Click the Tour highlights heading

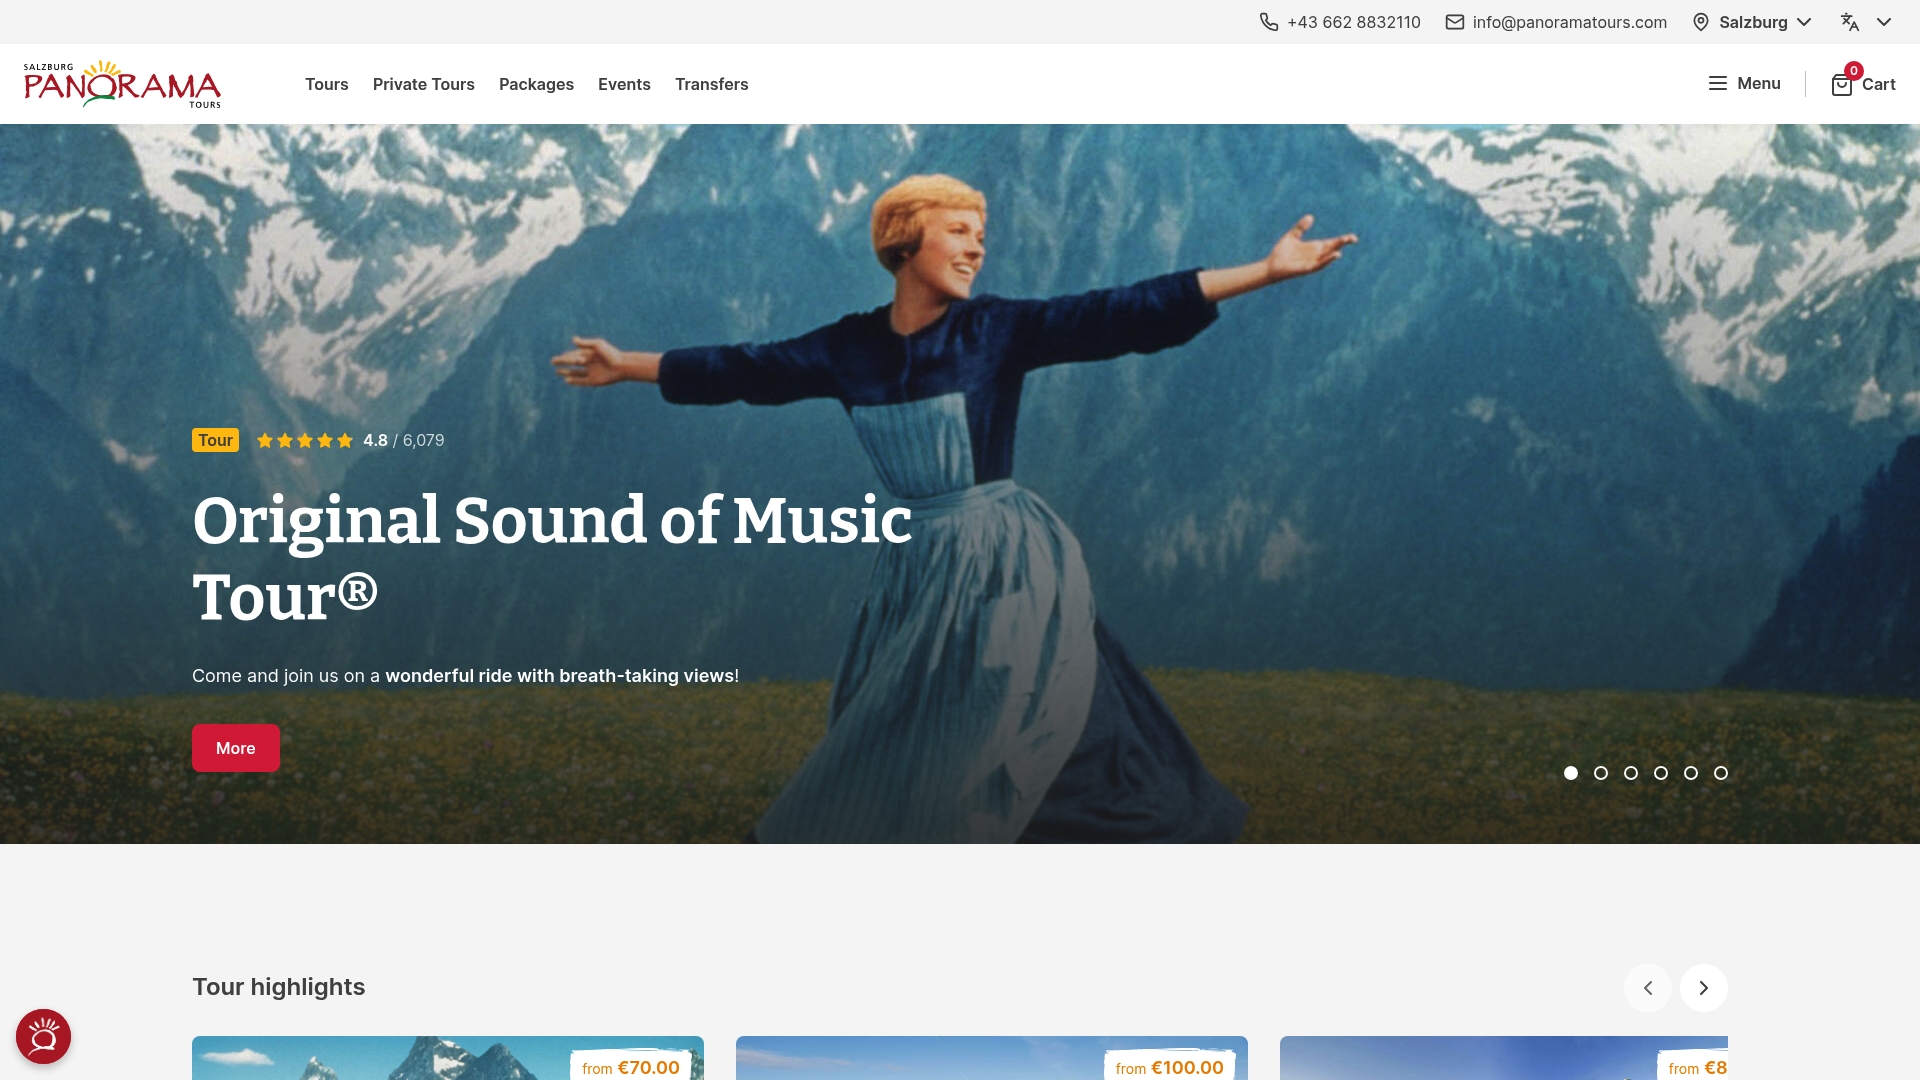(x=279, y=987)
